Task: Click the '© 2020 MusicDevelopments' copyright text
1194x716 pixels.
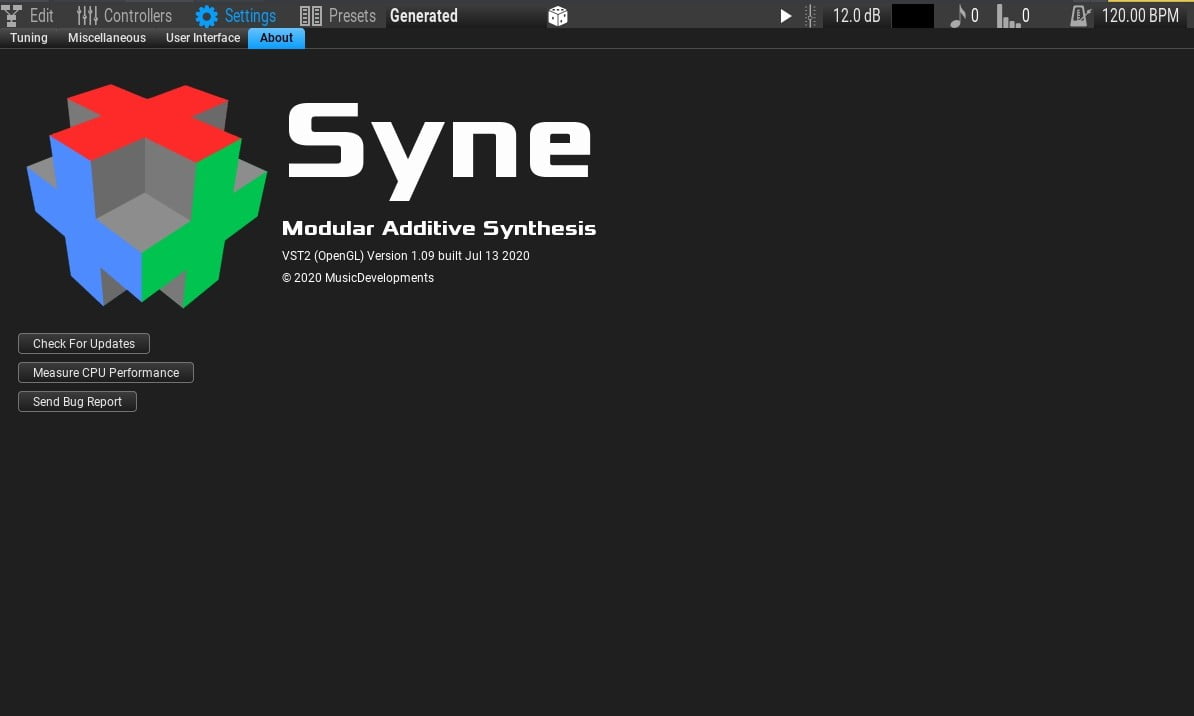Action: pos(358,278)
